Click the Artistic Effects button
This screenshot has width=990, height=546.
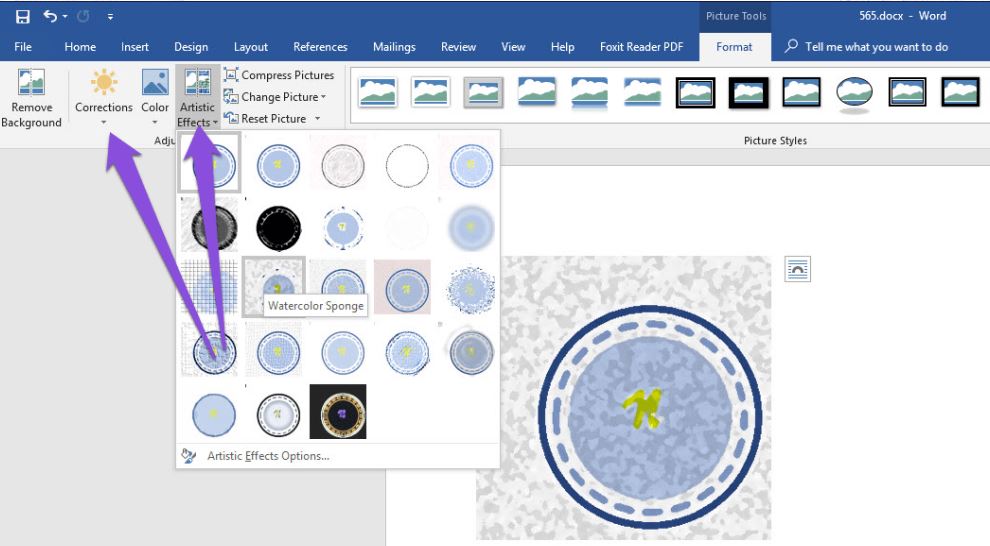pos(197,99)
